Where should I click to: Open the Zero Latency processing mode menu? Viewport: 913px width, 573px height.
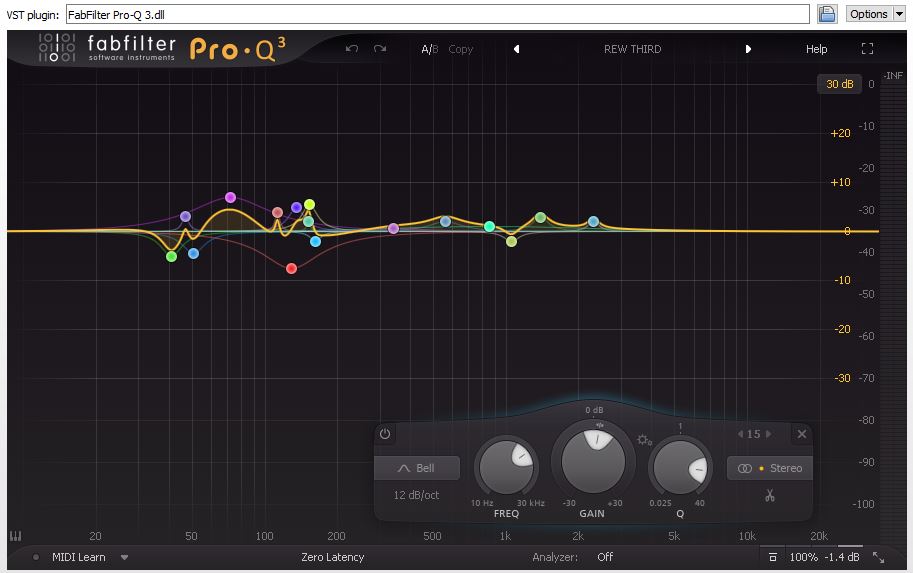coord(332,557)
